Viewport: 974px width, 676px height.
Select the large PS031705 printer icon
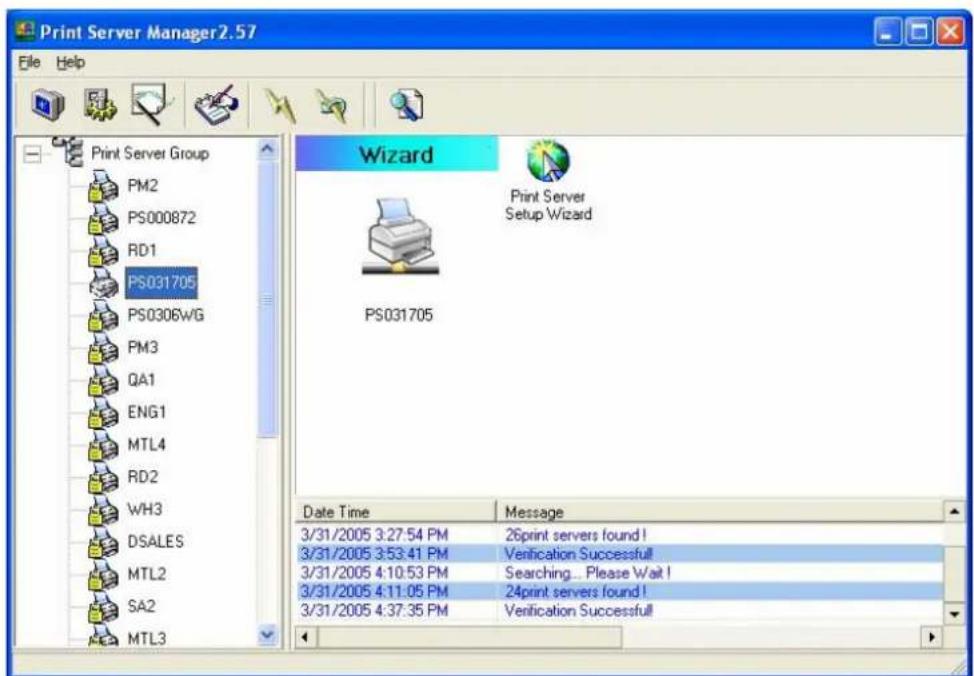[x=400, y=237]
